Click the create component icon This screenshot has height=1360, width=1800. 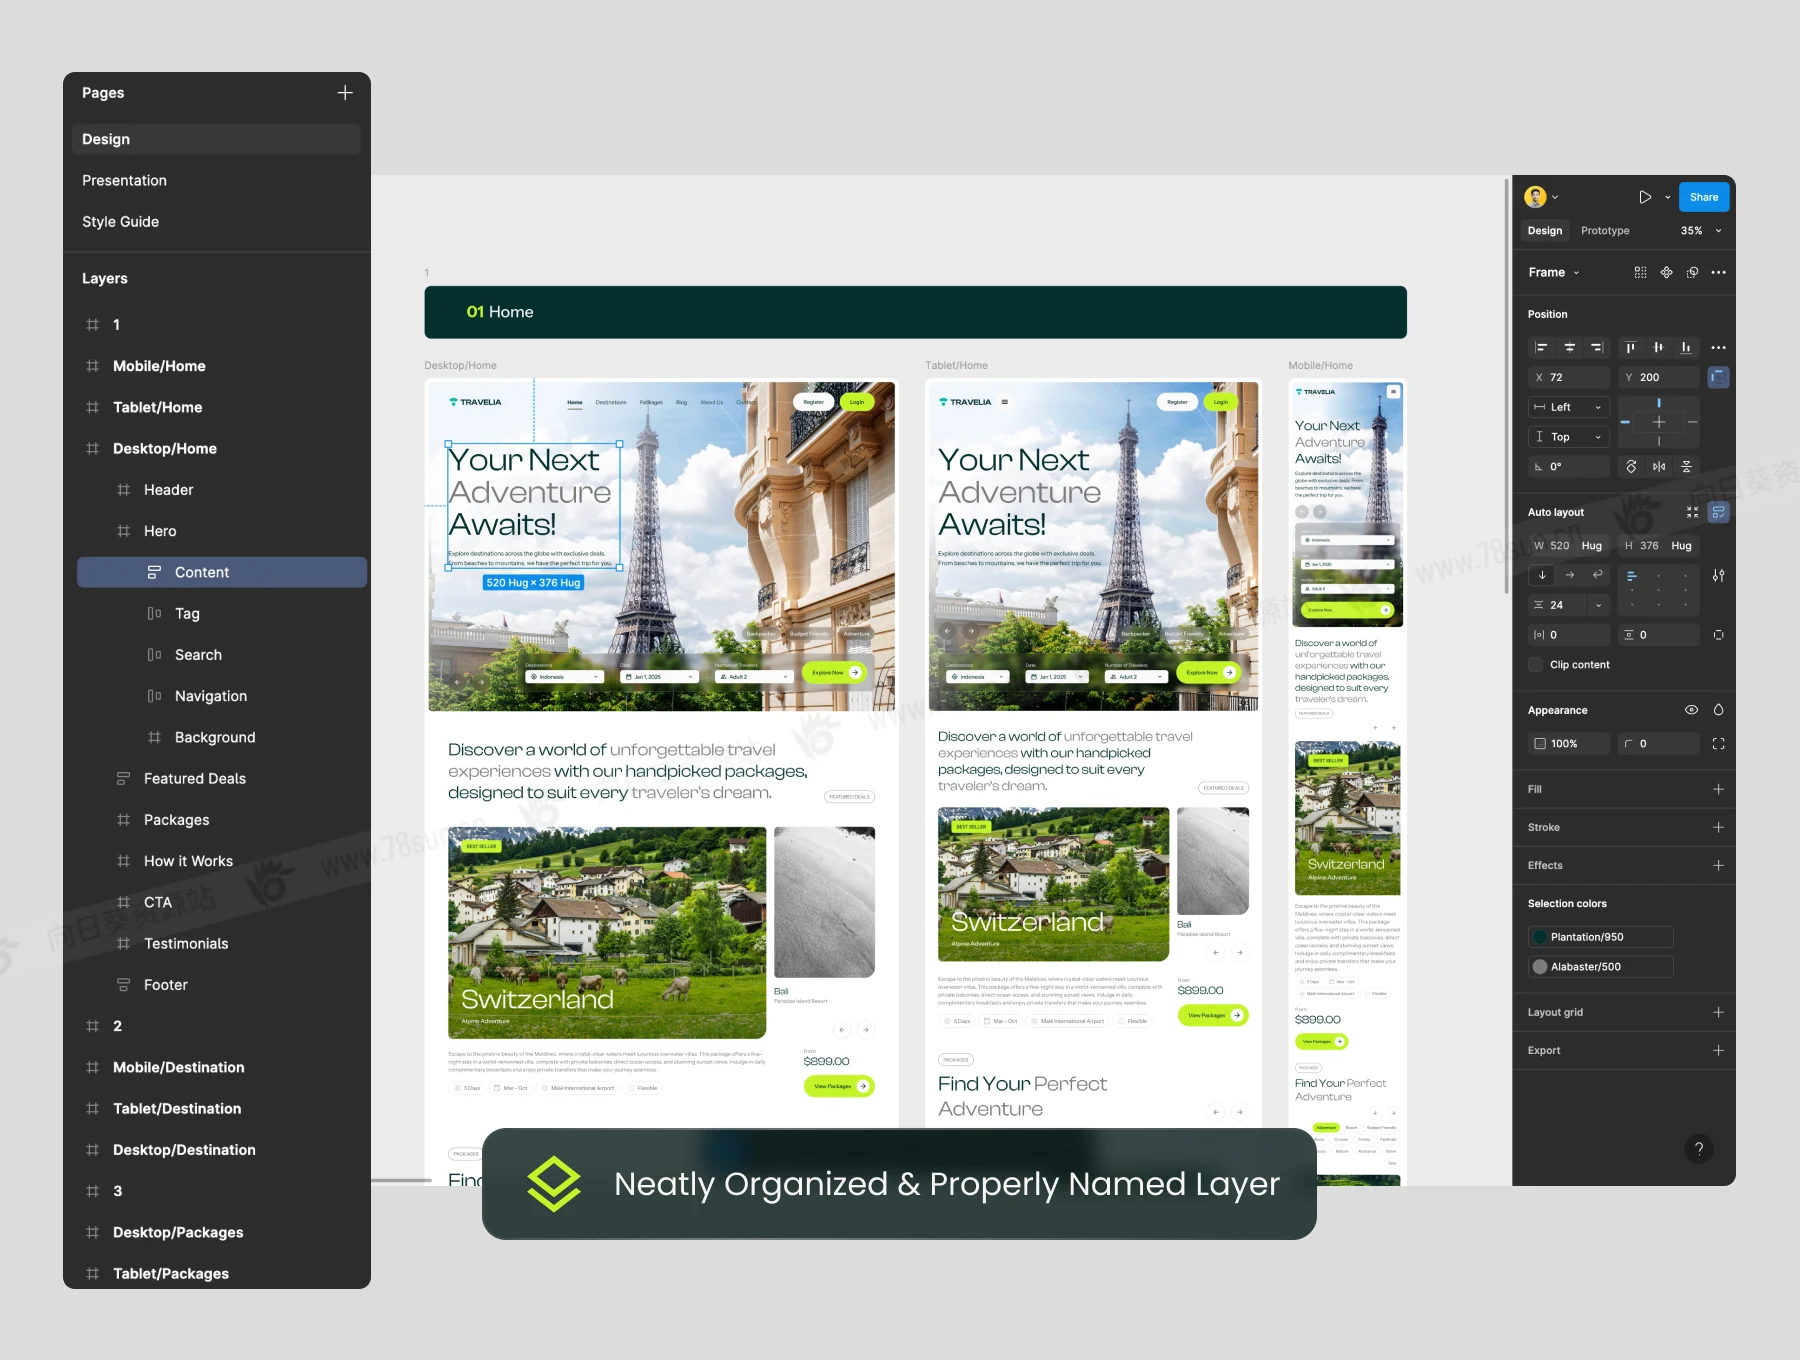pos(1666,273)
